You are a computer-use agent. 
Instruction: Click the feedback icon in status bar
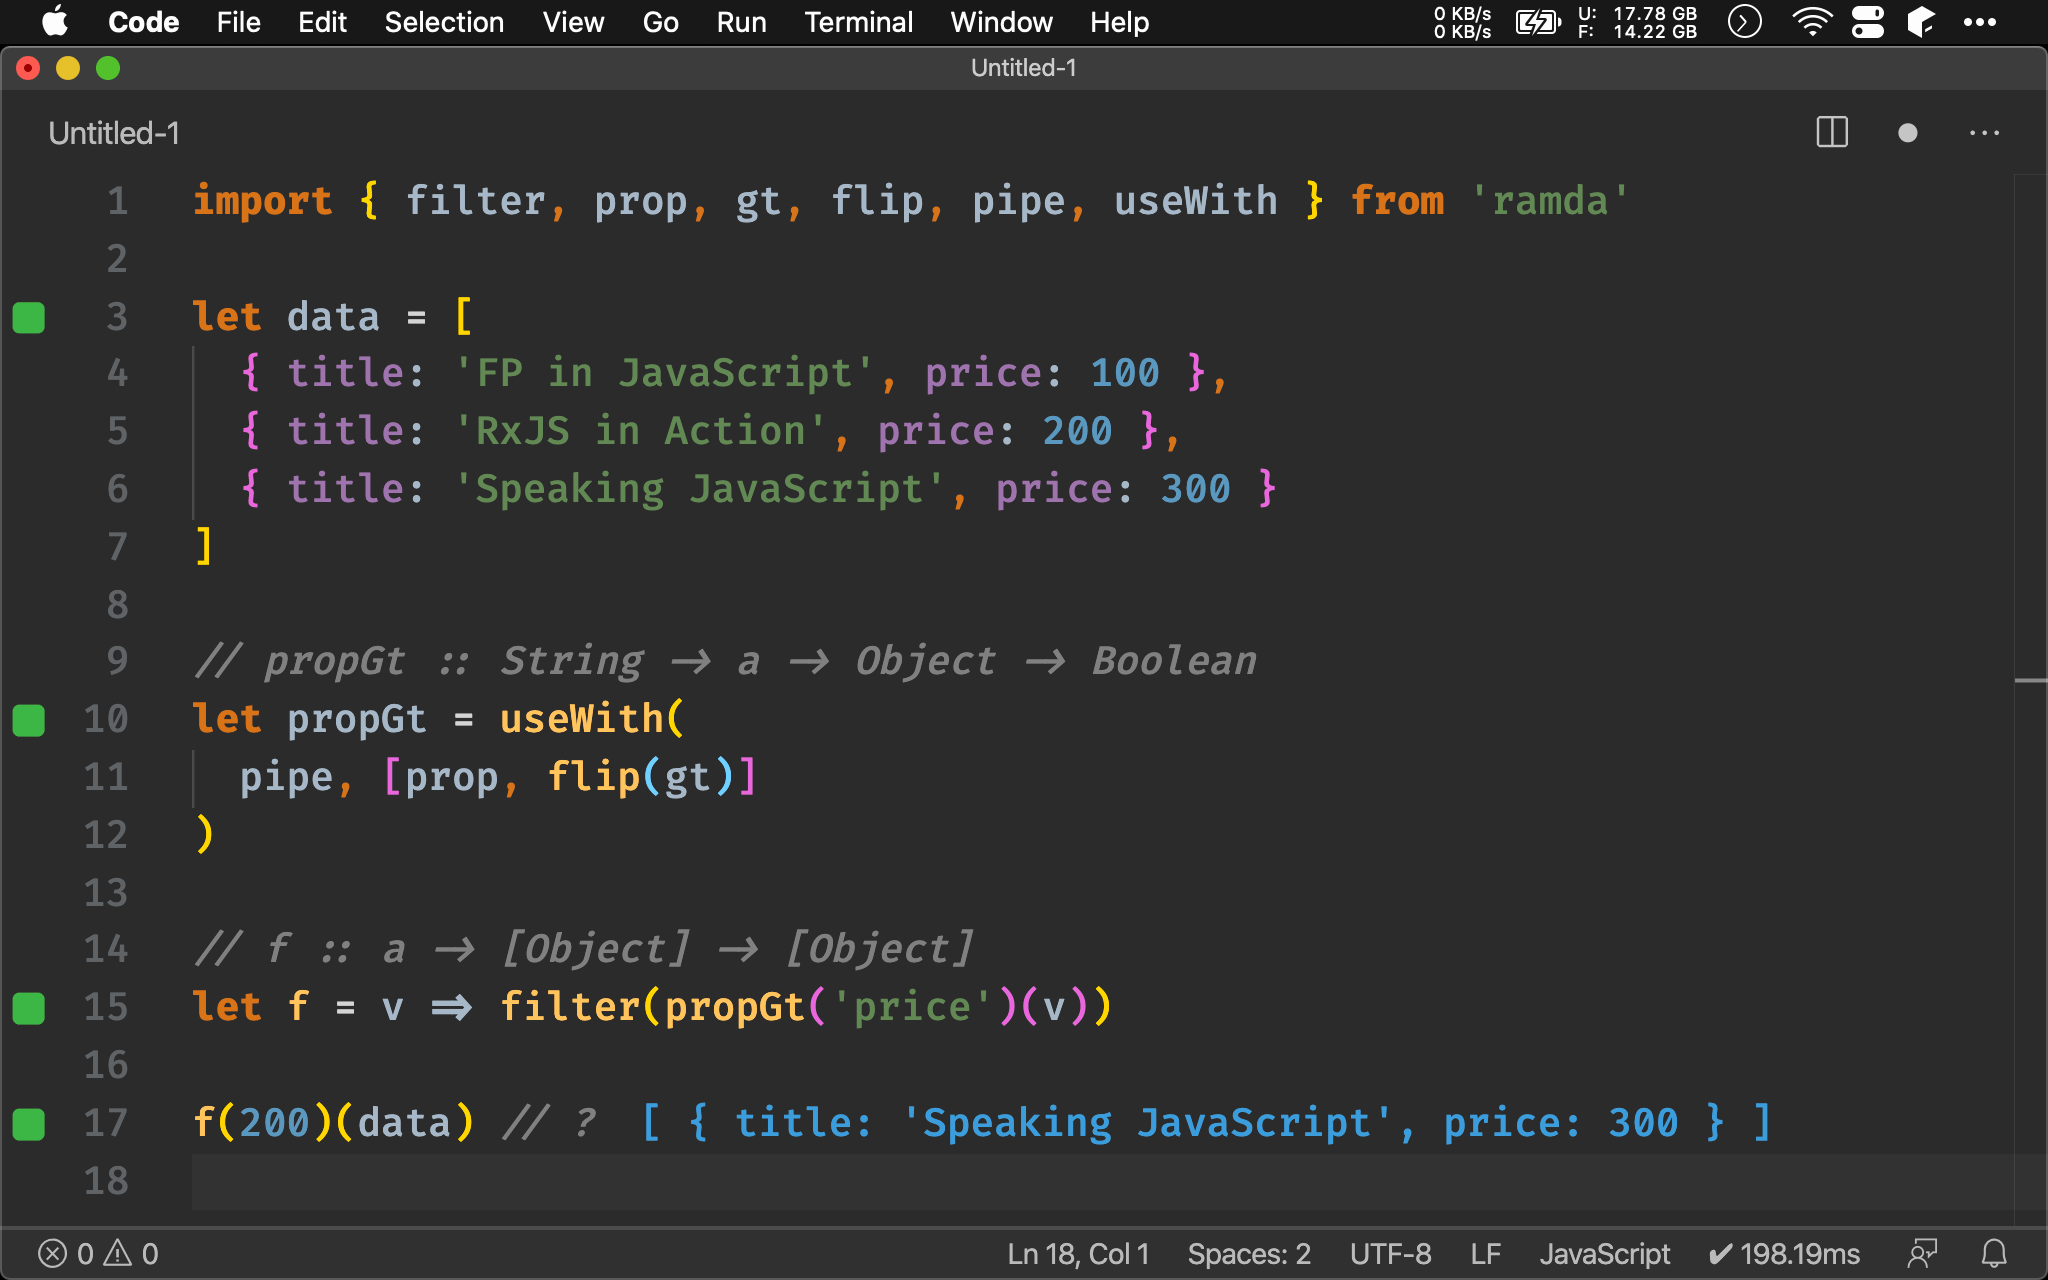[1922, 1253]
